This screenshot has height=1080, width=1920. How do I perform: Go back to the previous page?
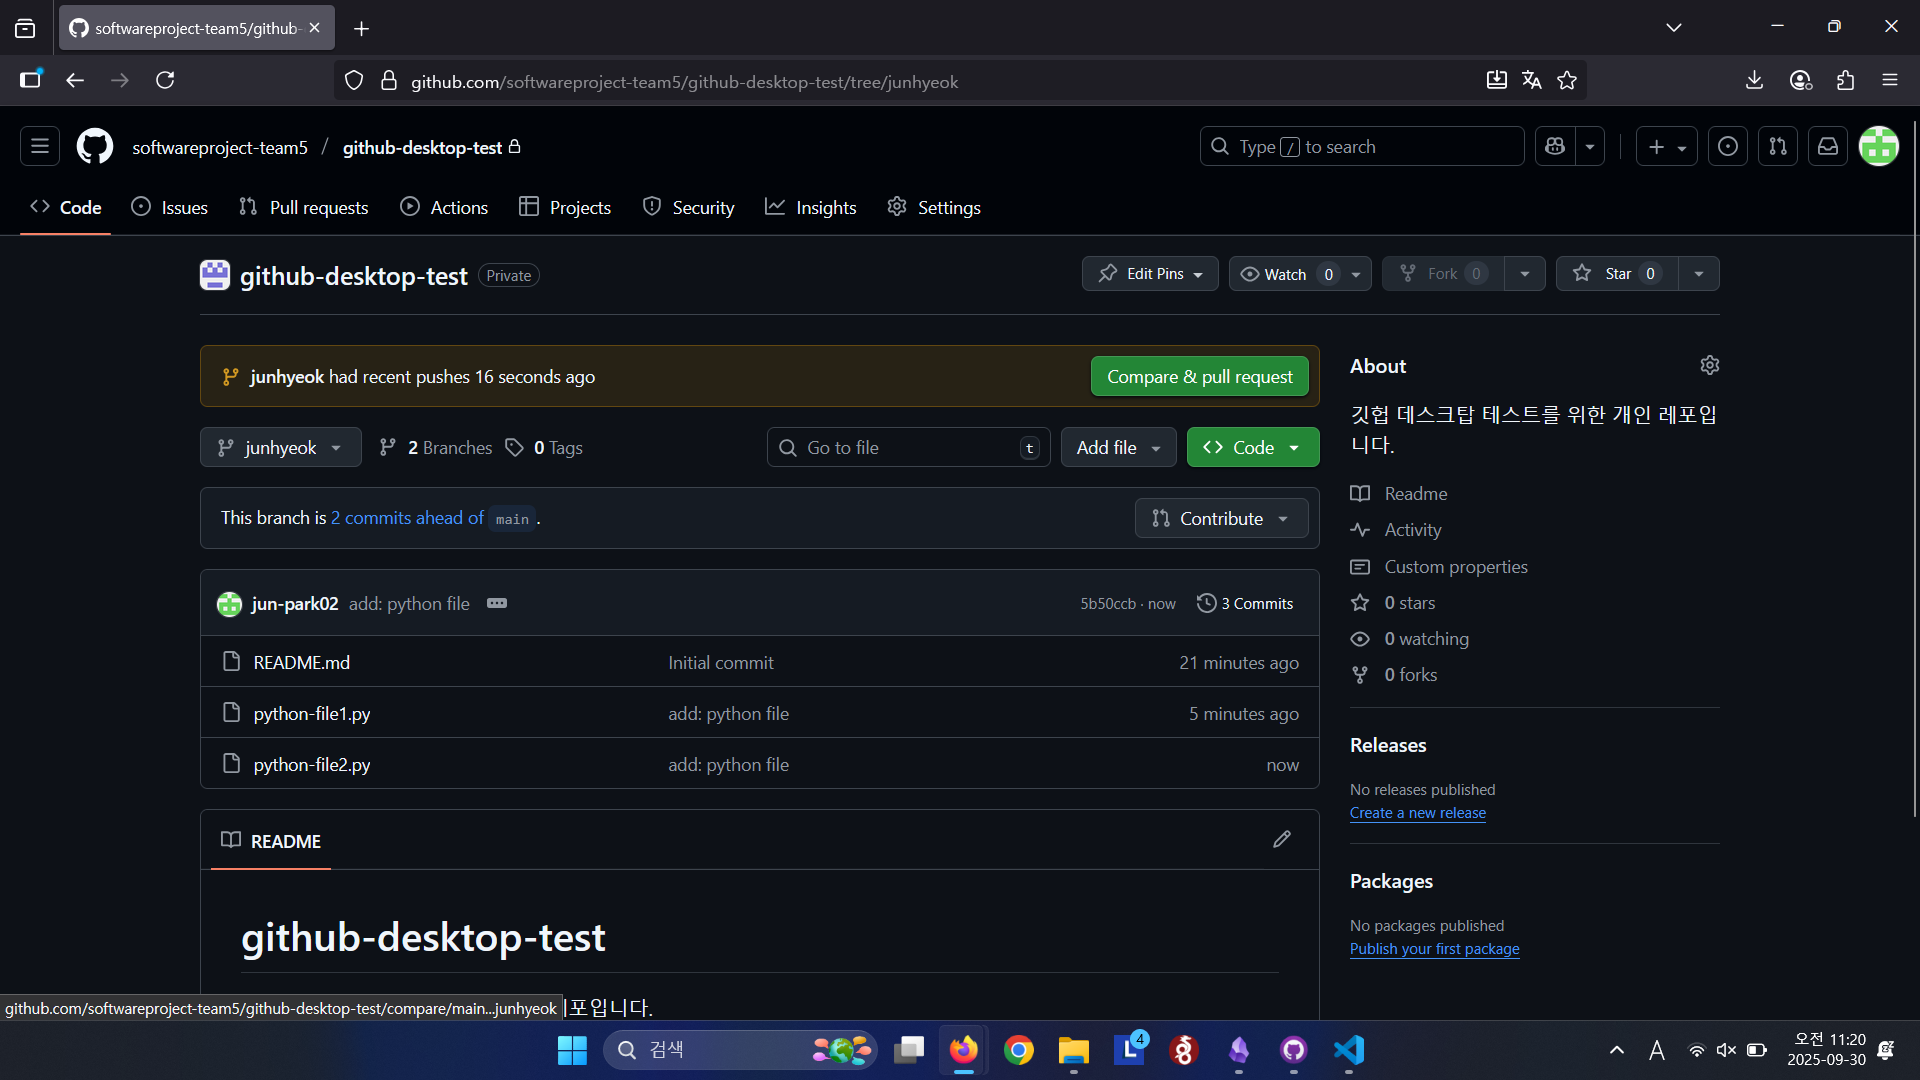coord(75,81)
